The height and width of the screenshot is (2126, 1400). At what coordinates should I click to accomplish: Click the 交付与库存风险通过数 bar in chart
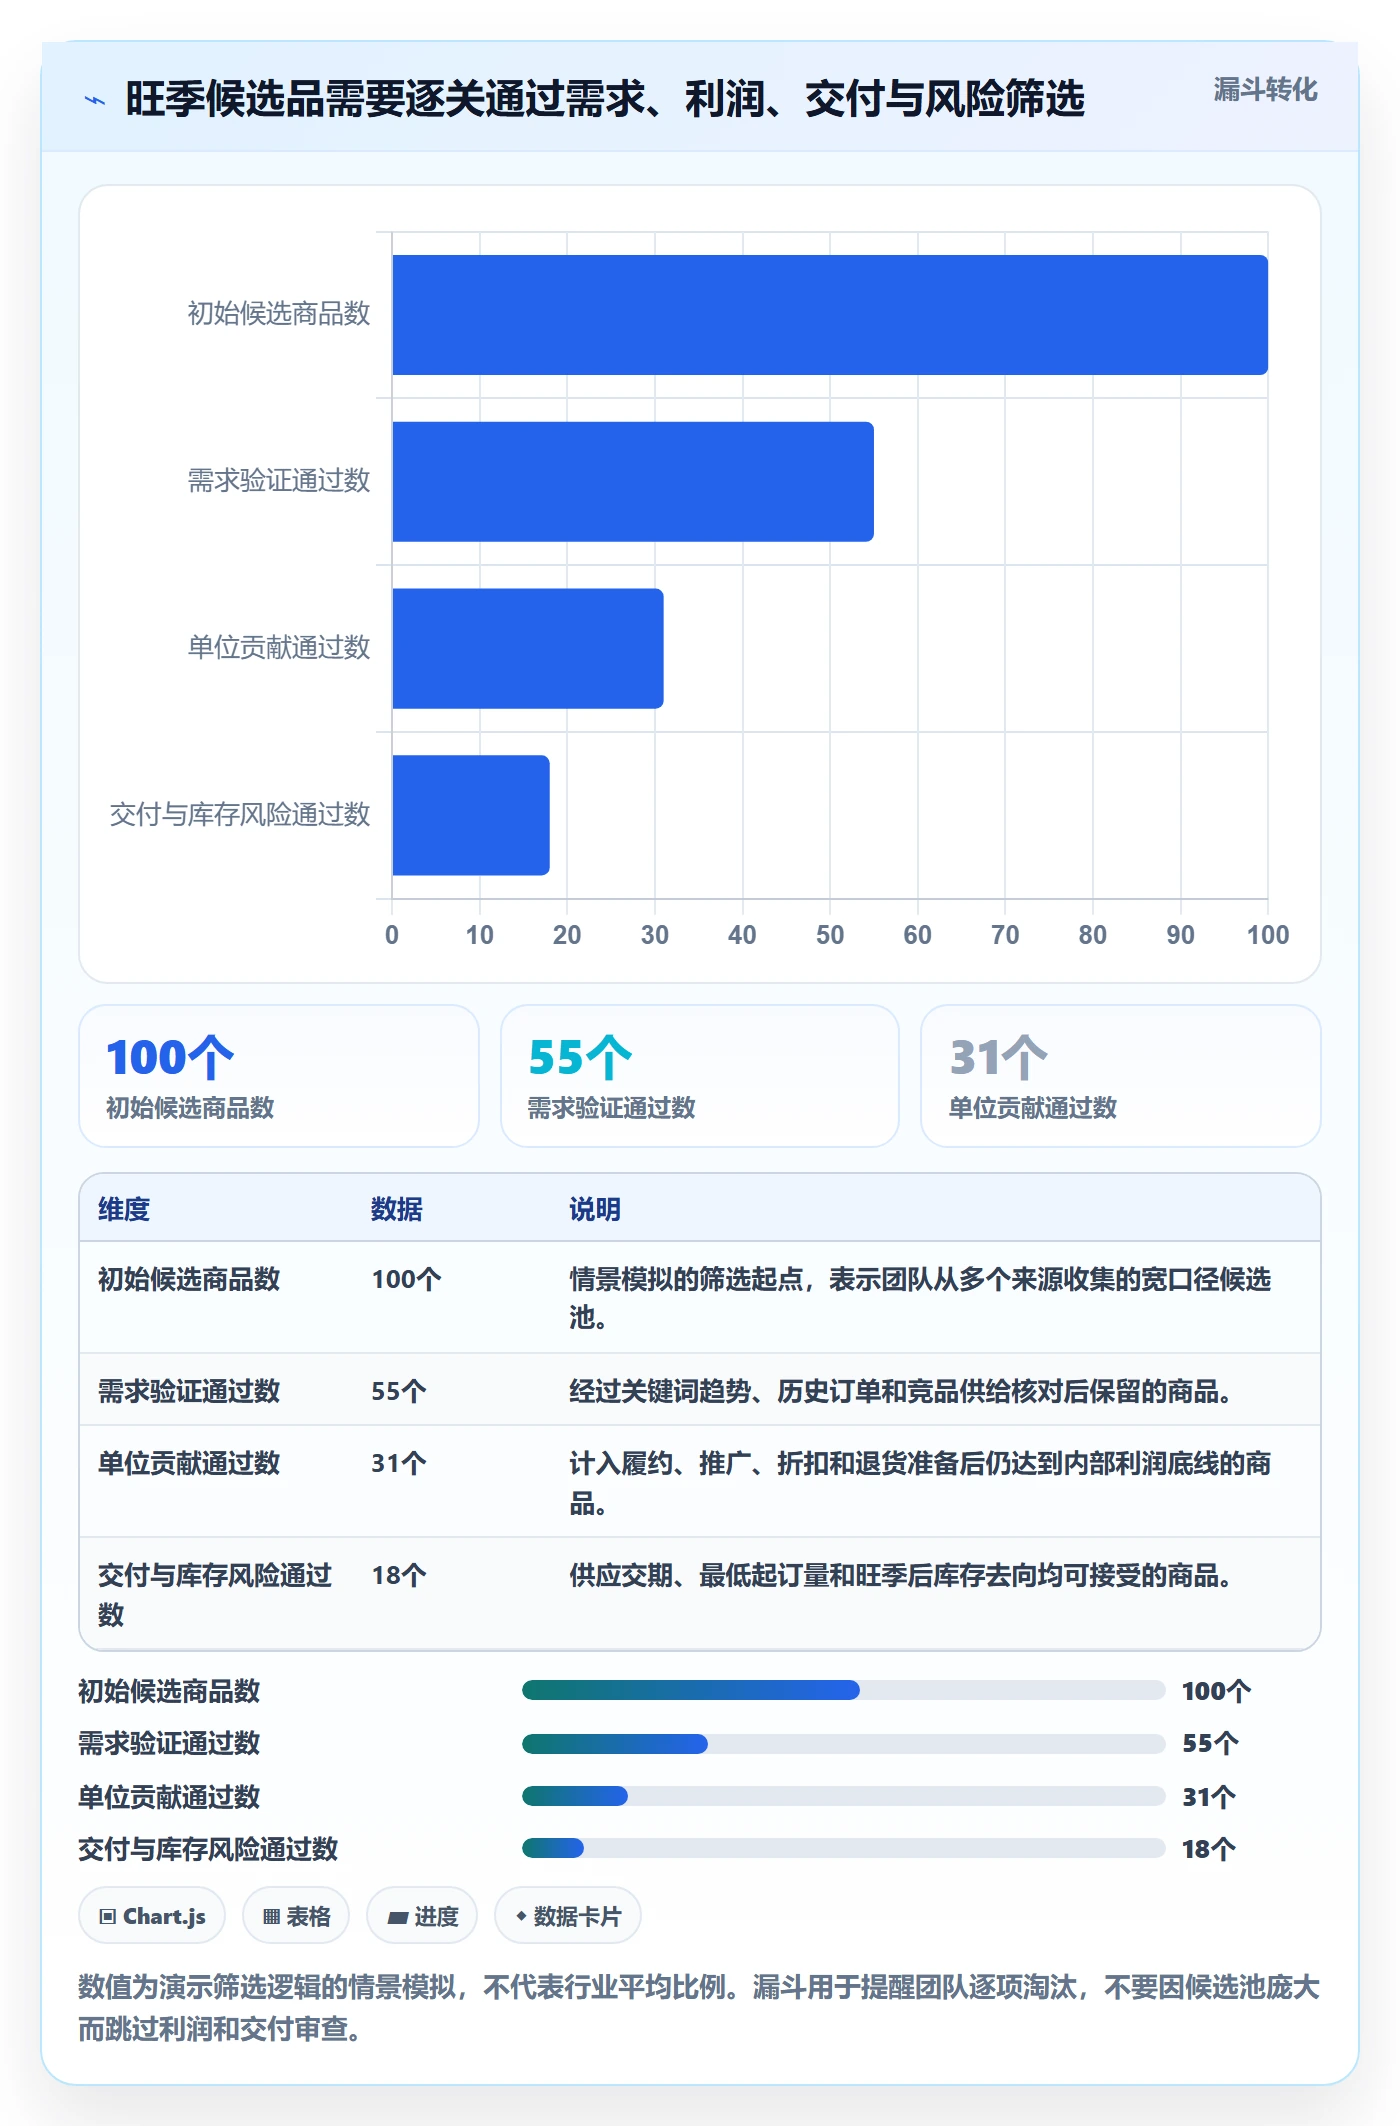(471, 815)
